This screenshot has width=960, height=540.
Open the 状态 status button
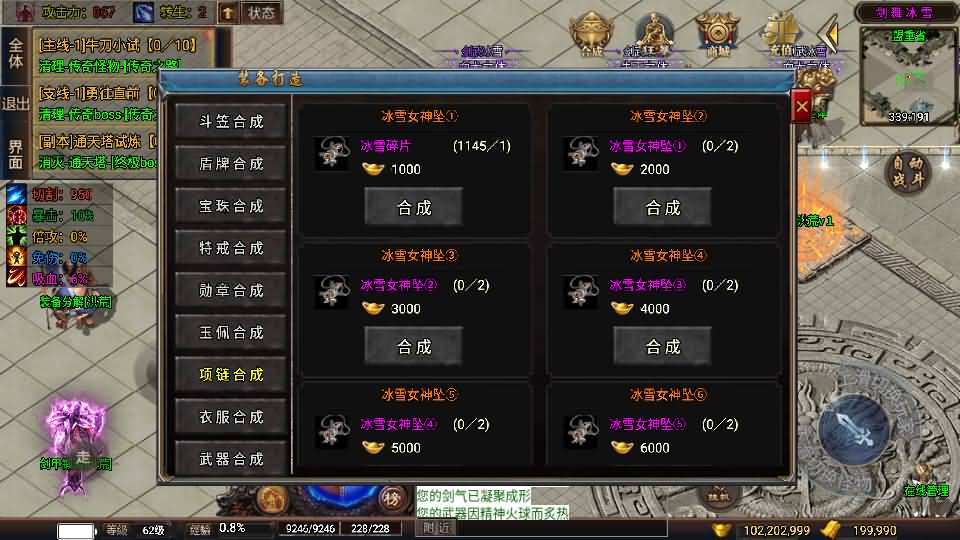coord(261,12)
